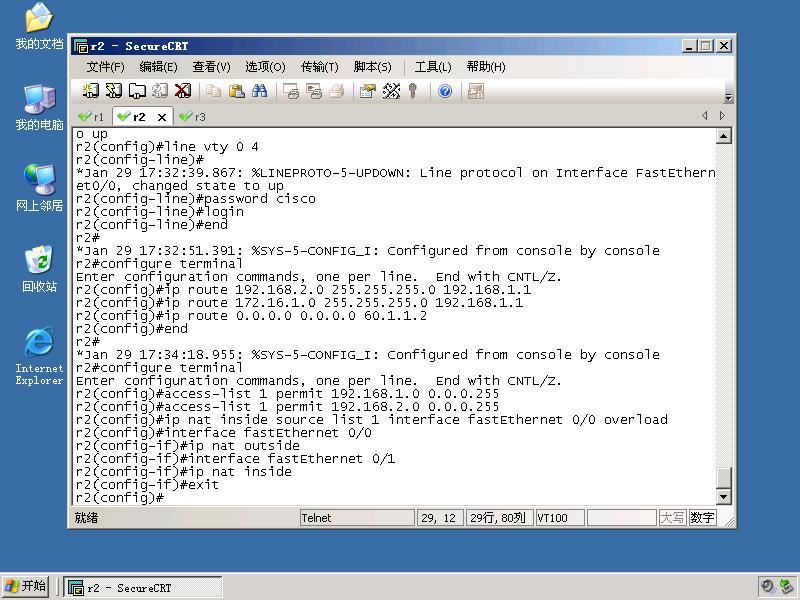Click the Disconnect red X icon

(183, 91)
